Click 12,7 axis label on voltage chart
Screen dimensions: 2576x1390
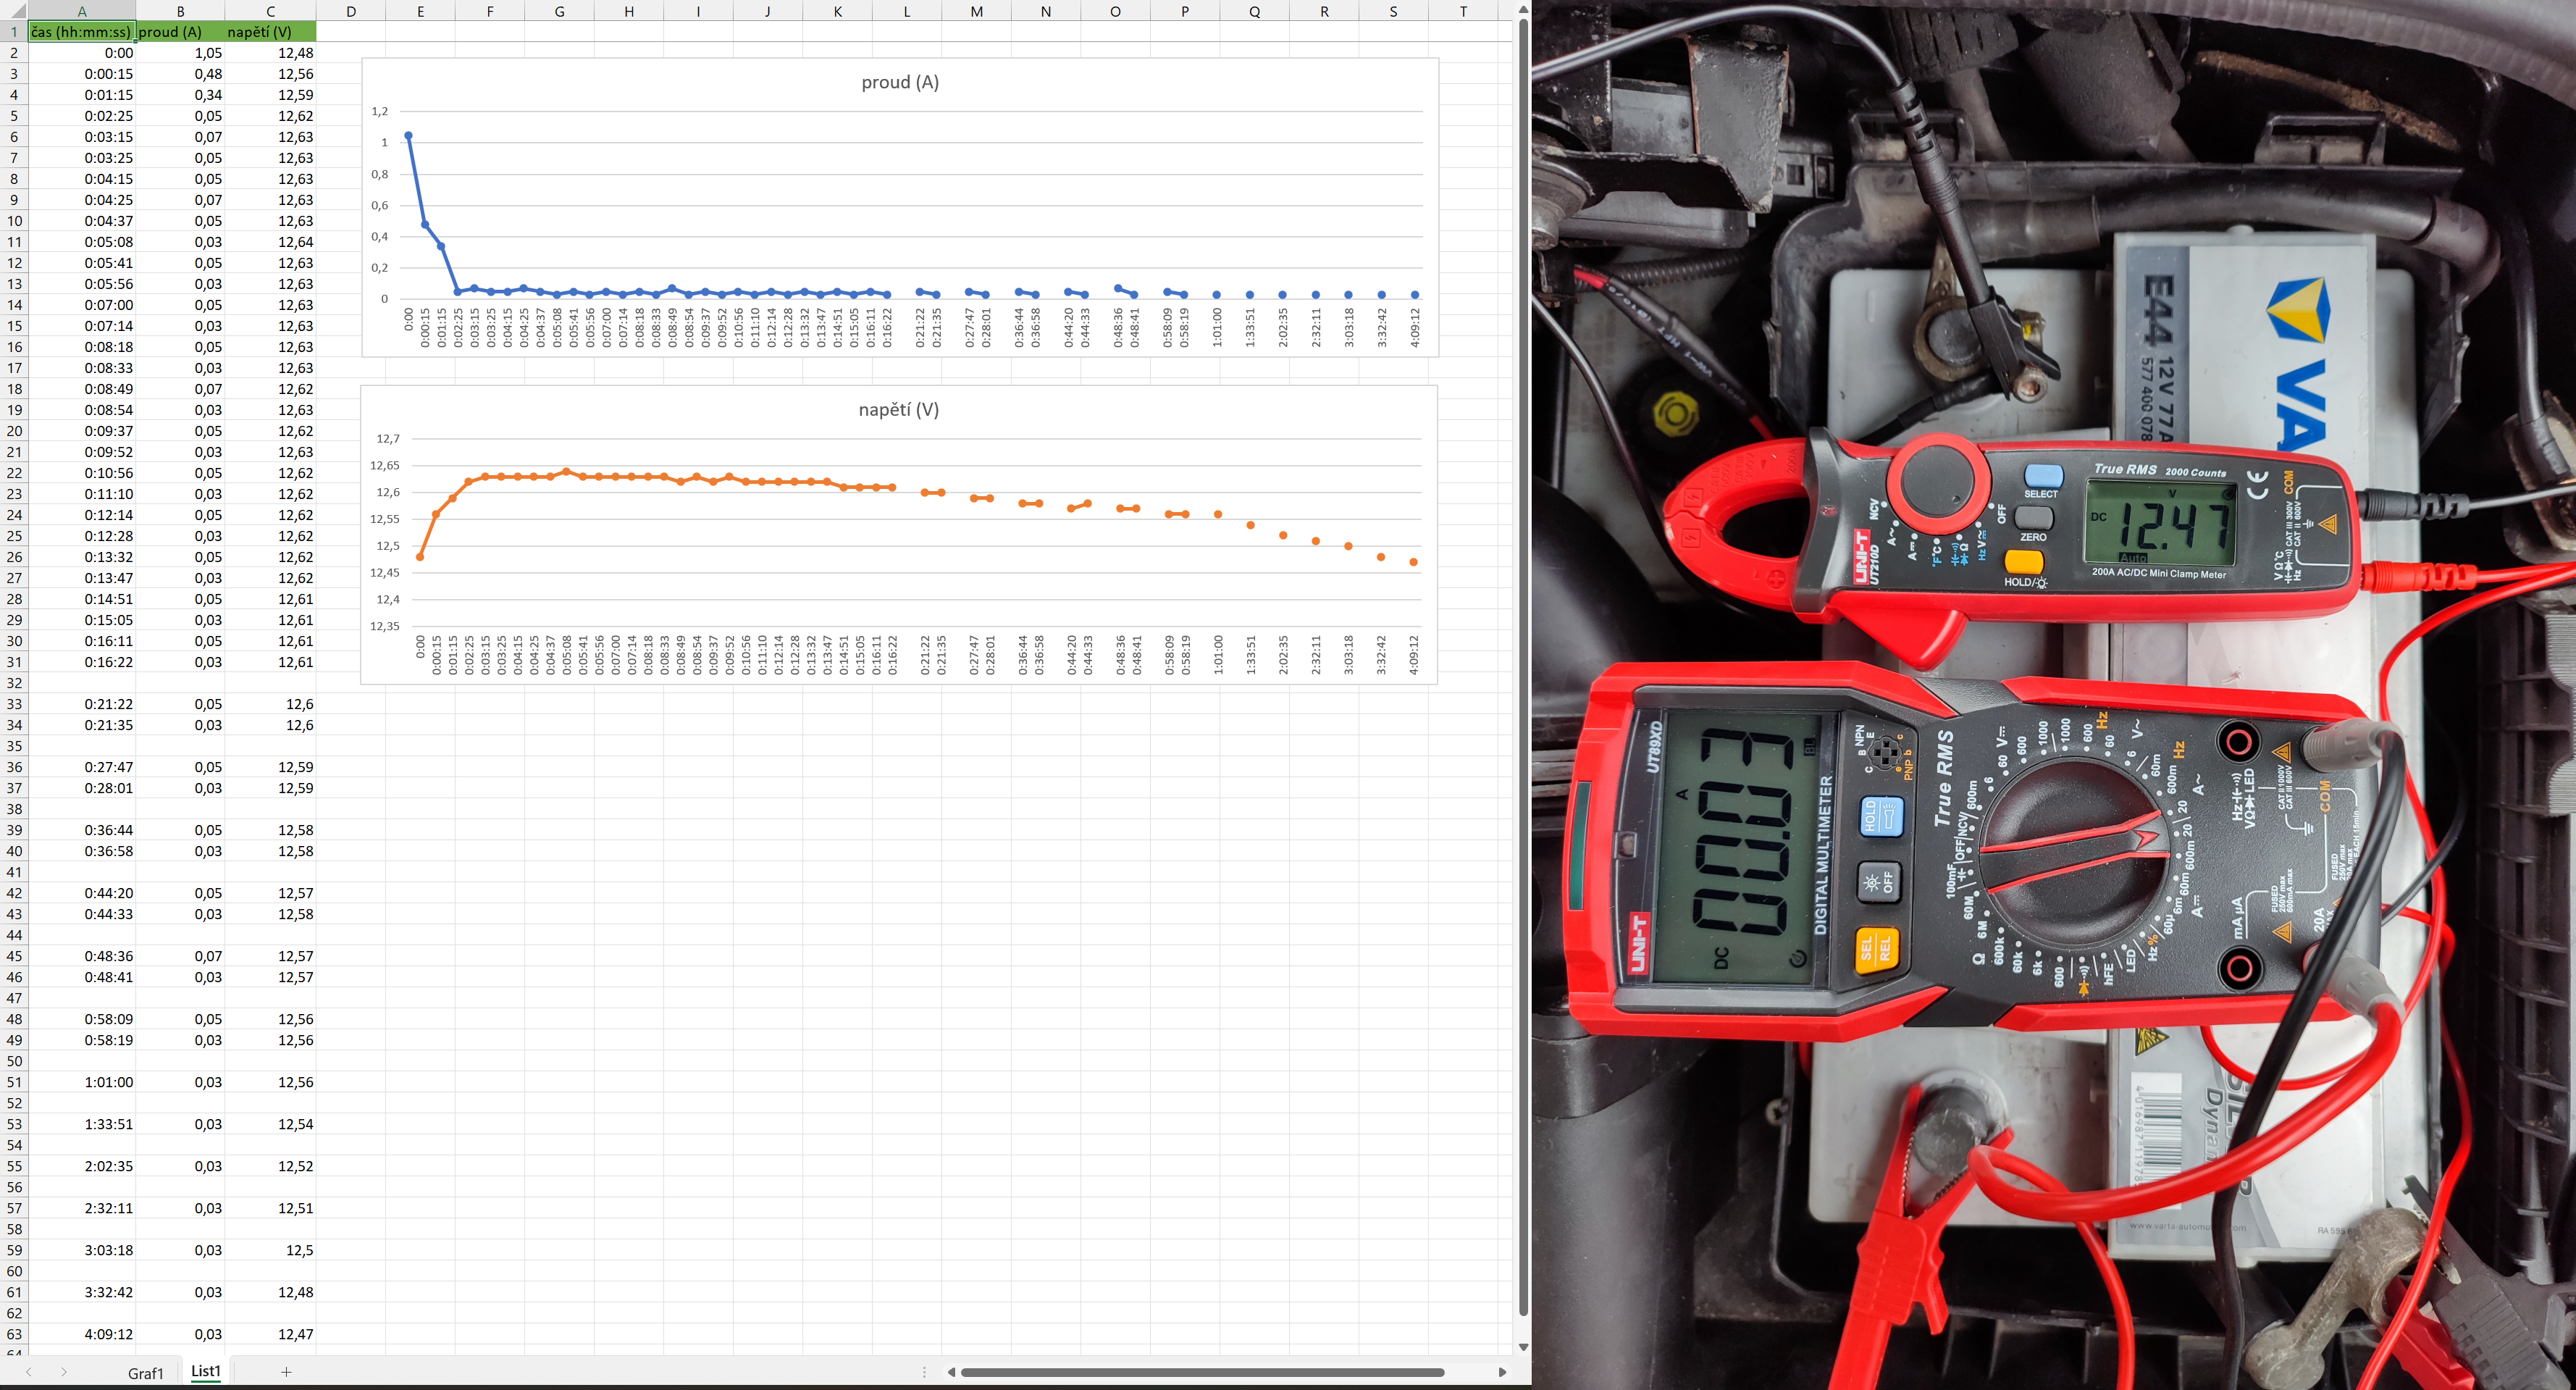pos(387,438)
